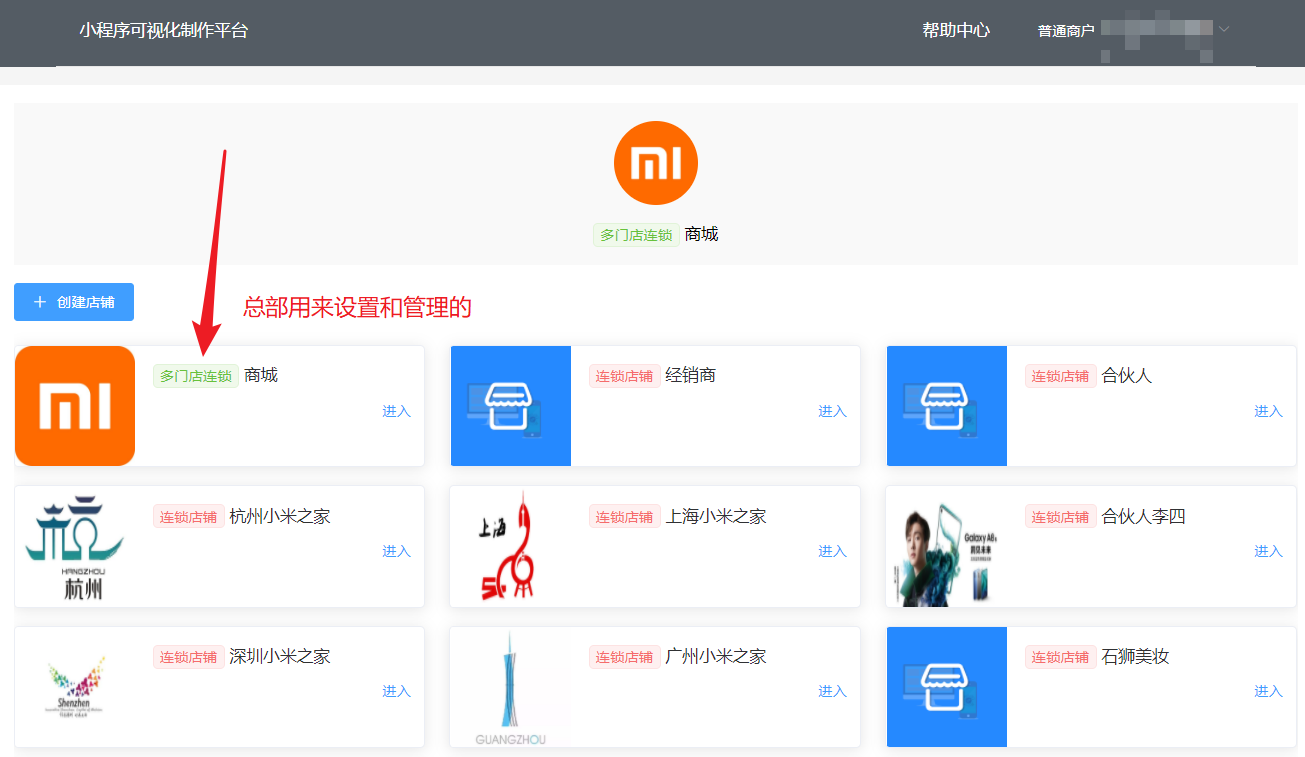The height and width of the screenshot is (757, 1305).
Task: Open 广州小米之家 using its 进入 link
Action: click(x=832, y=691)
